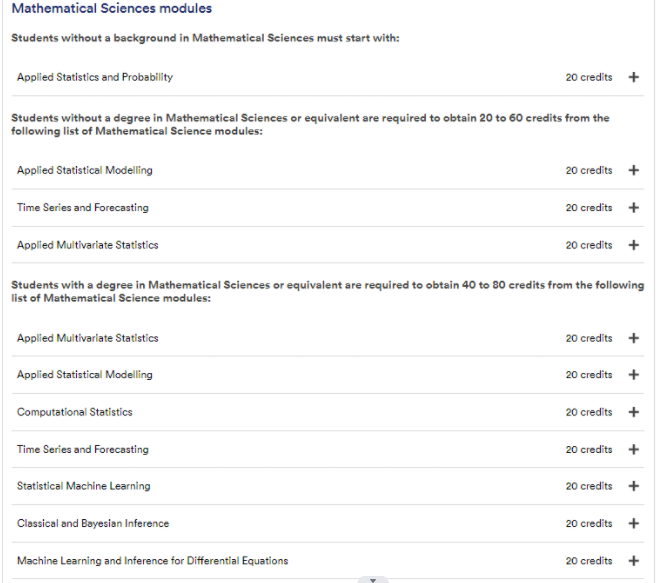Click plus icon for Applied Multivariate Statistics in 20 to 60 credits list

(633, 245)
